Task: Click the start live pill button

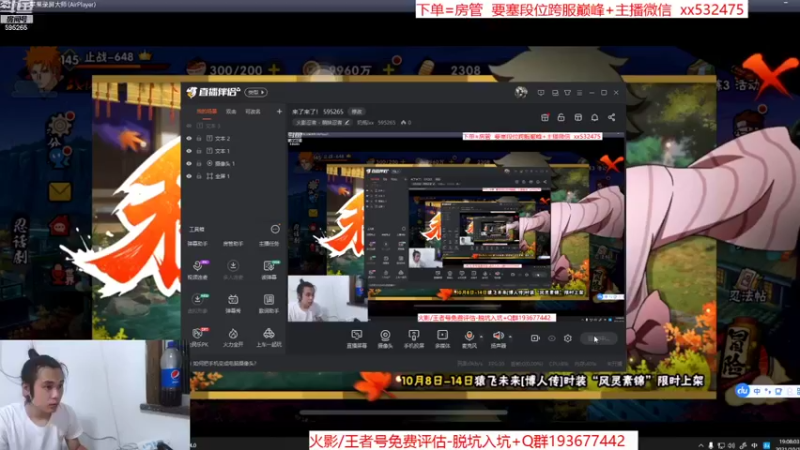Action: pos(599,338)
